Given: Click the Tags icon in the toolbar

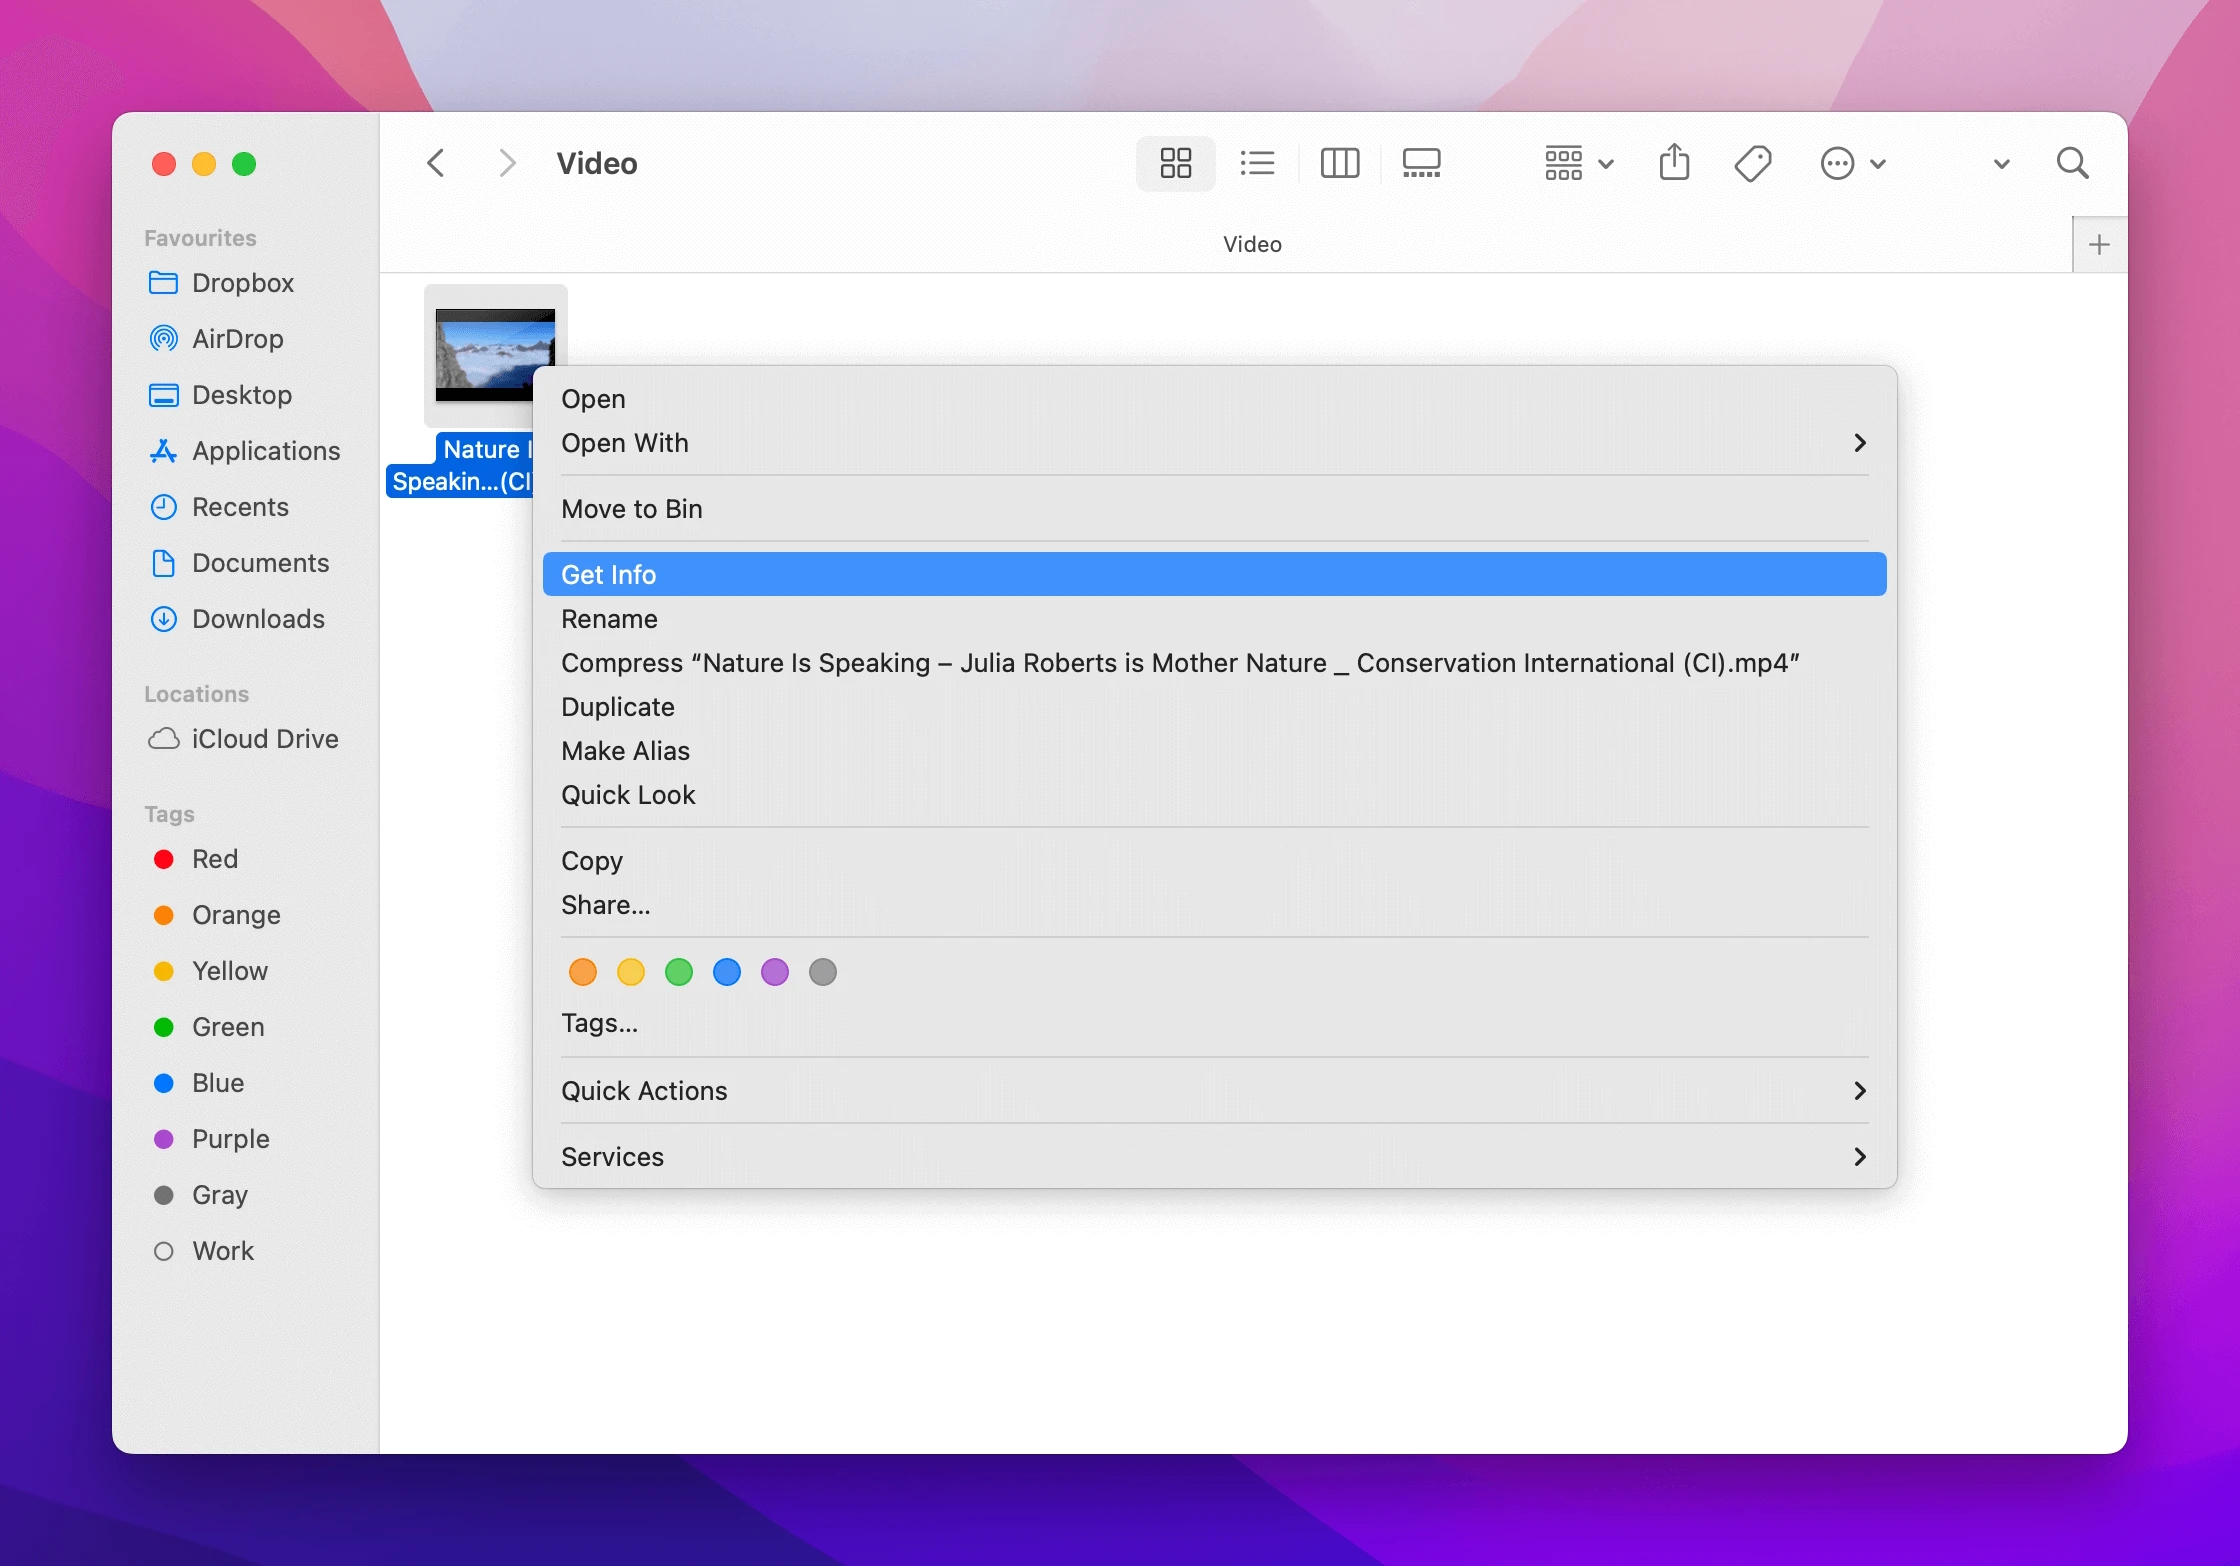Looking at the screenshot, I should [x=1753, y=163].
